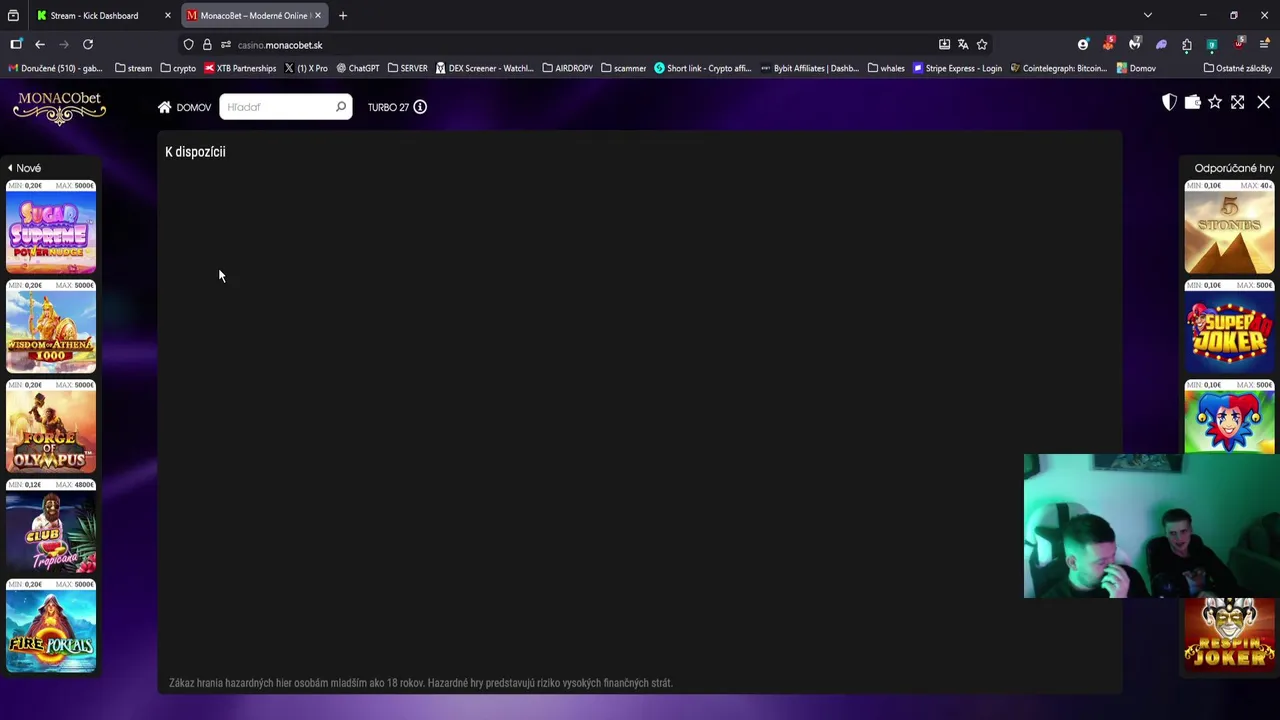The width and height of the screenshot is (1280, 720).
Task: Open Respin Joker game thumbnail
Action: 1229,634
